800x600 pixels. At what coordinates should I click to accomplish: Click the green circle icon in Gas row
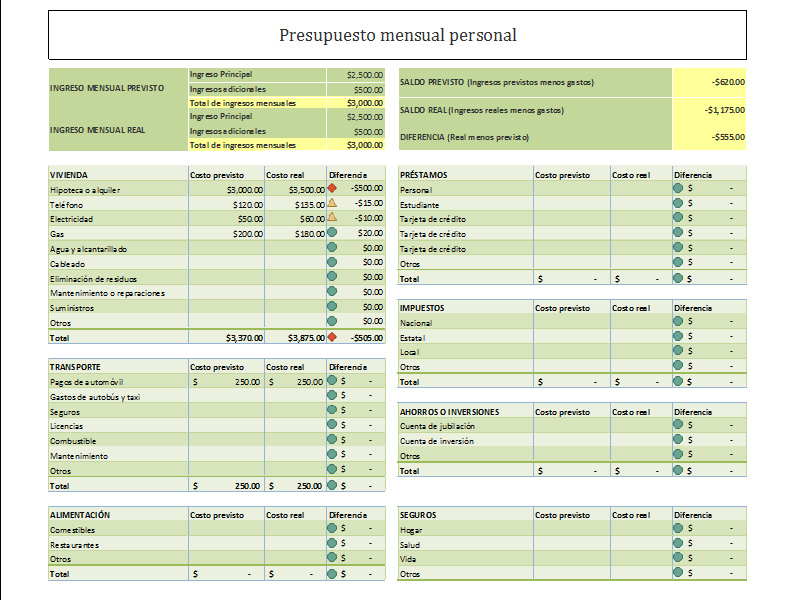pyautogui.click(x=332, y=232)
